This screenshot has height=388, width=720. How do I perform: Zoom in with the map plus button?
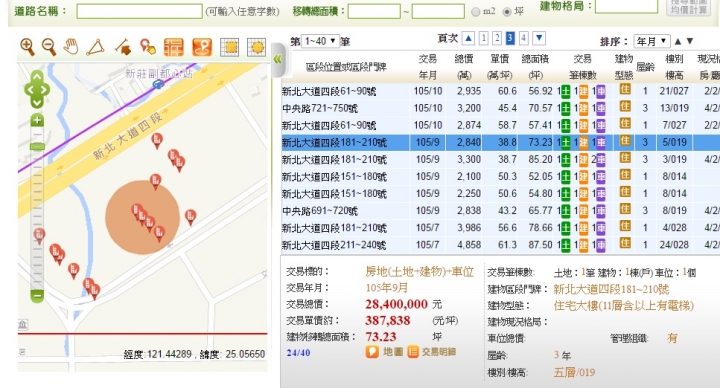(37, 121)
